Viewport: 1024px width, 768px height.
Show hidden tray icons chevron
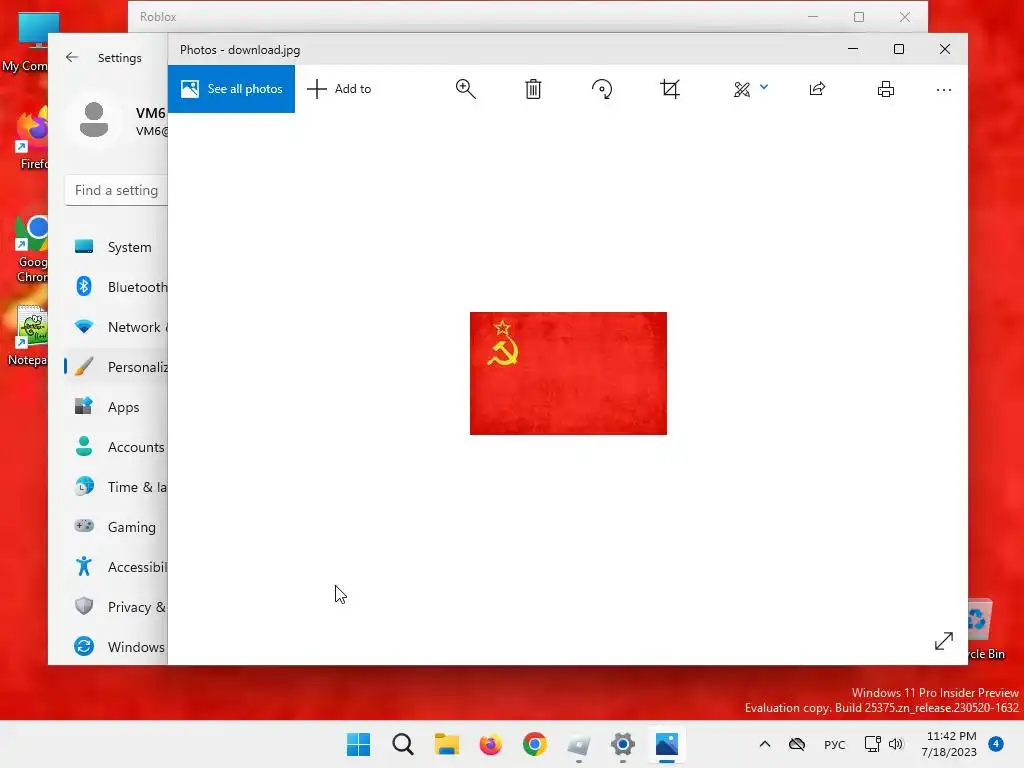click(765, 744)
